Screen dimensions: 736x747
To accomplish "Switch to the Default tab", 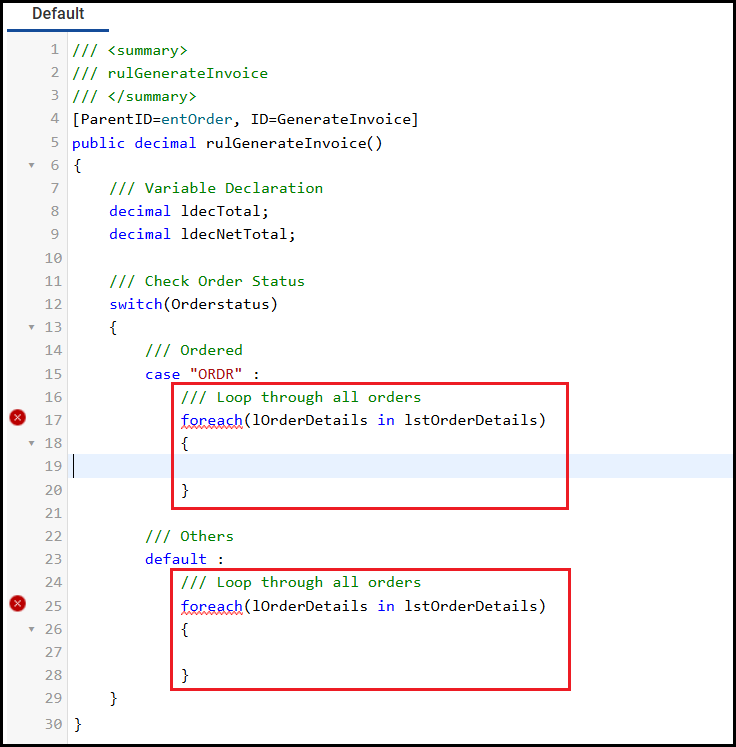I will pyautogui.click(x=58, y=14).
